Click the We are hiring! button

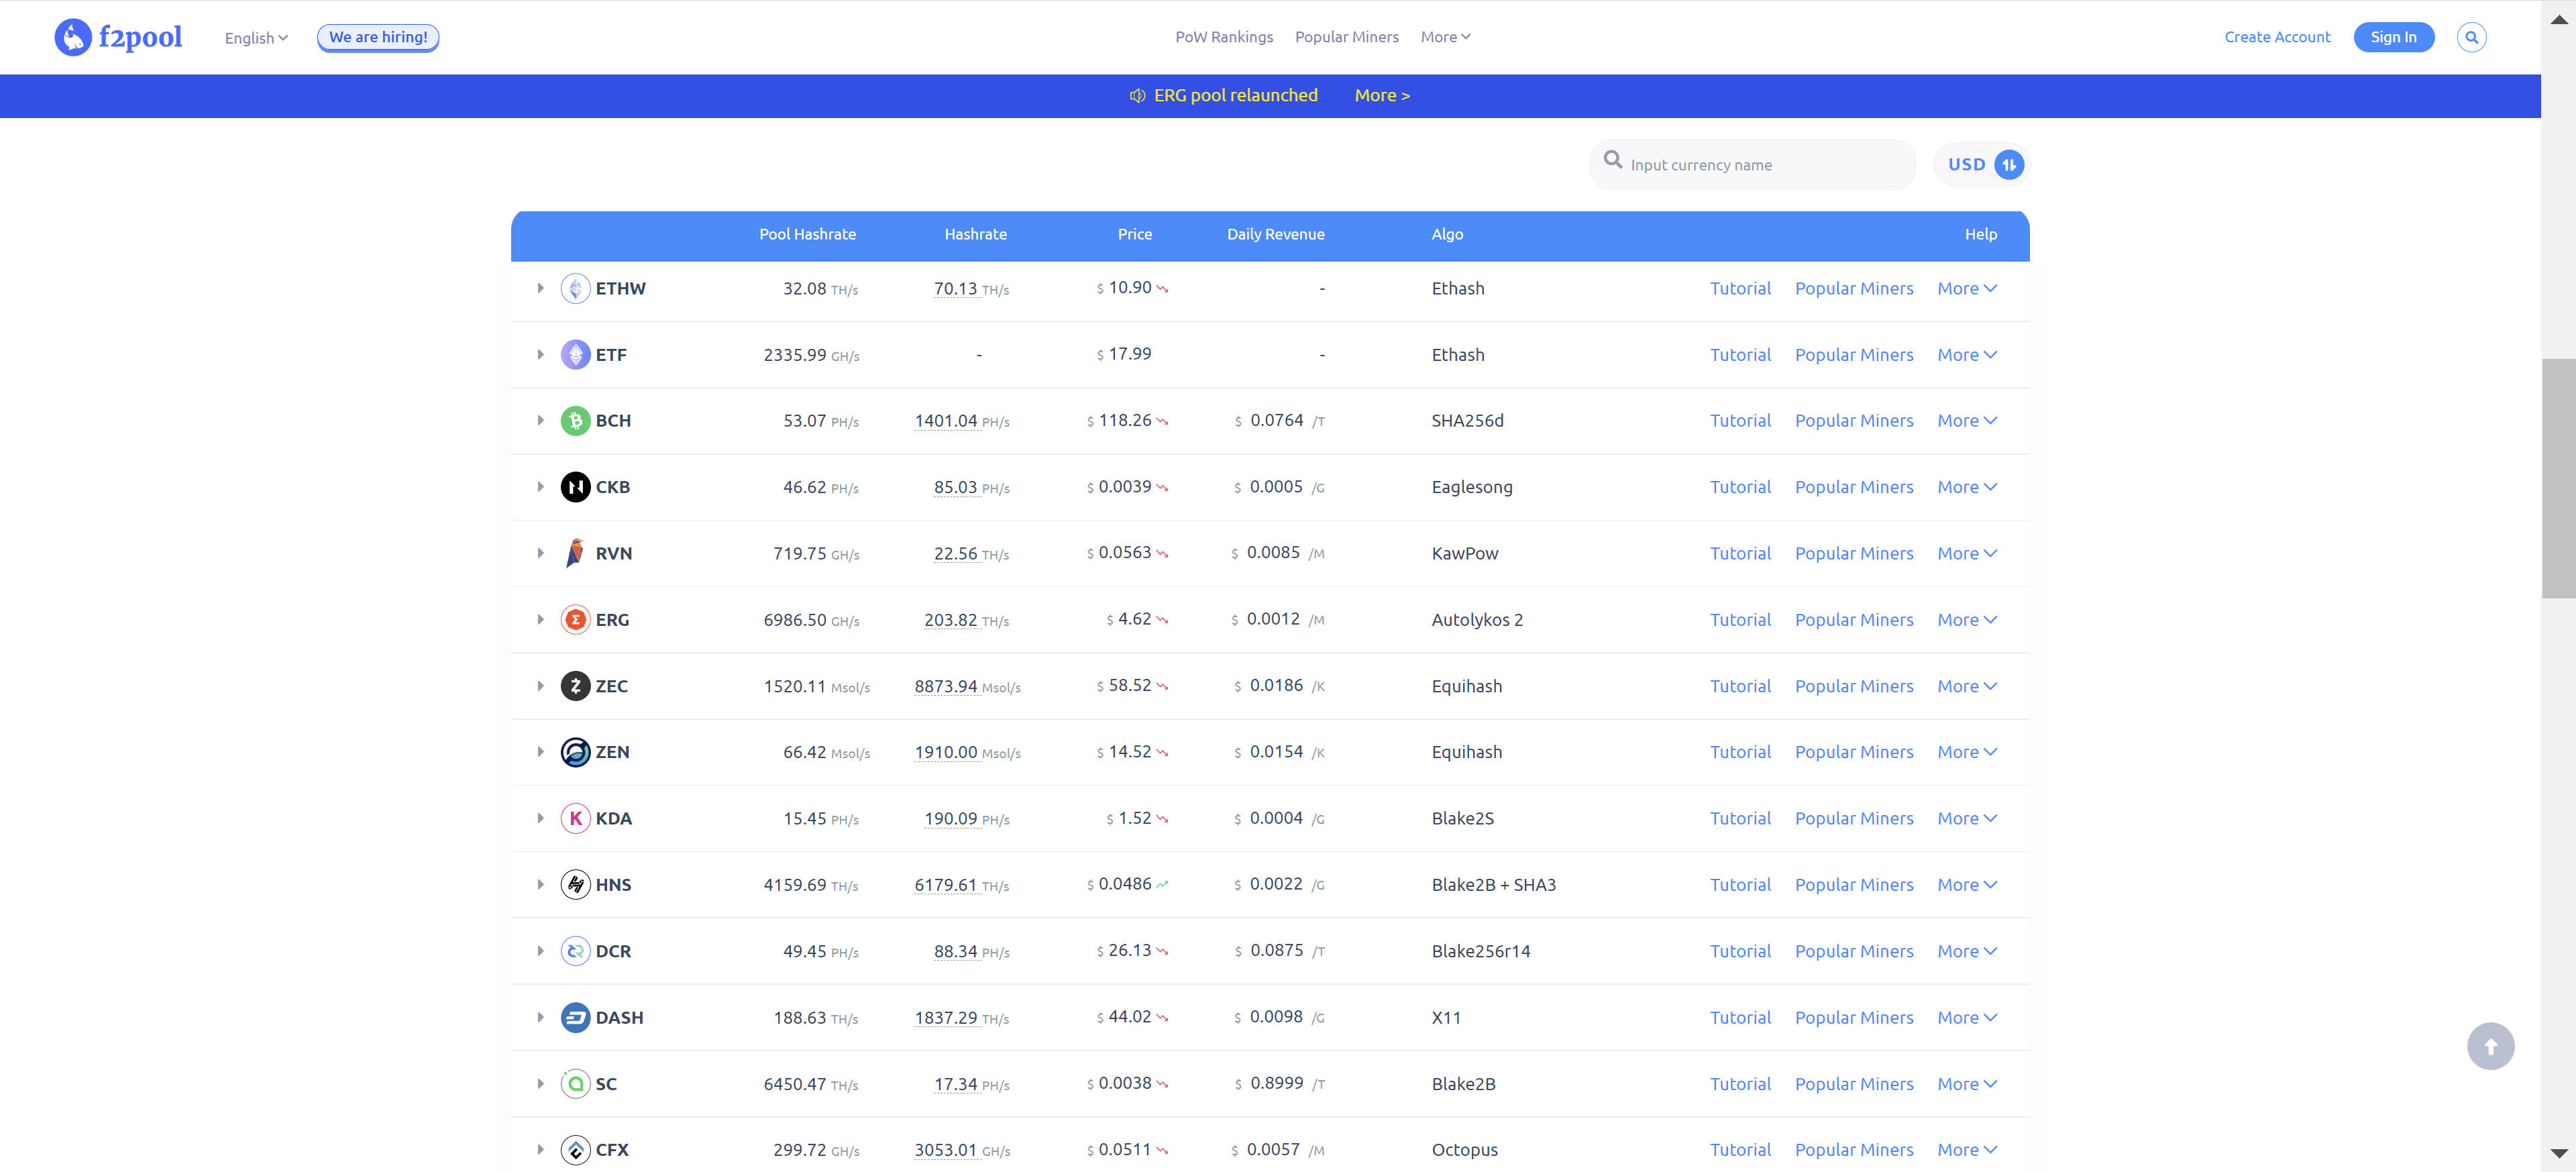[378, 37]
